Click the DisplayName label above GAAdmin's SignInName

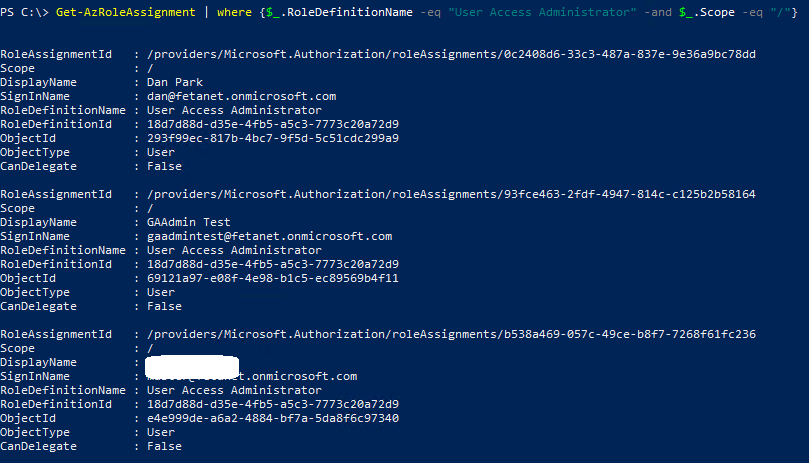coord(38,222)
